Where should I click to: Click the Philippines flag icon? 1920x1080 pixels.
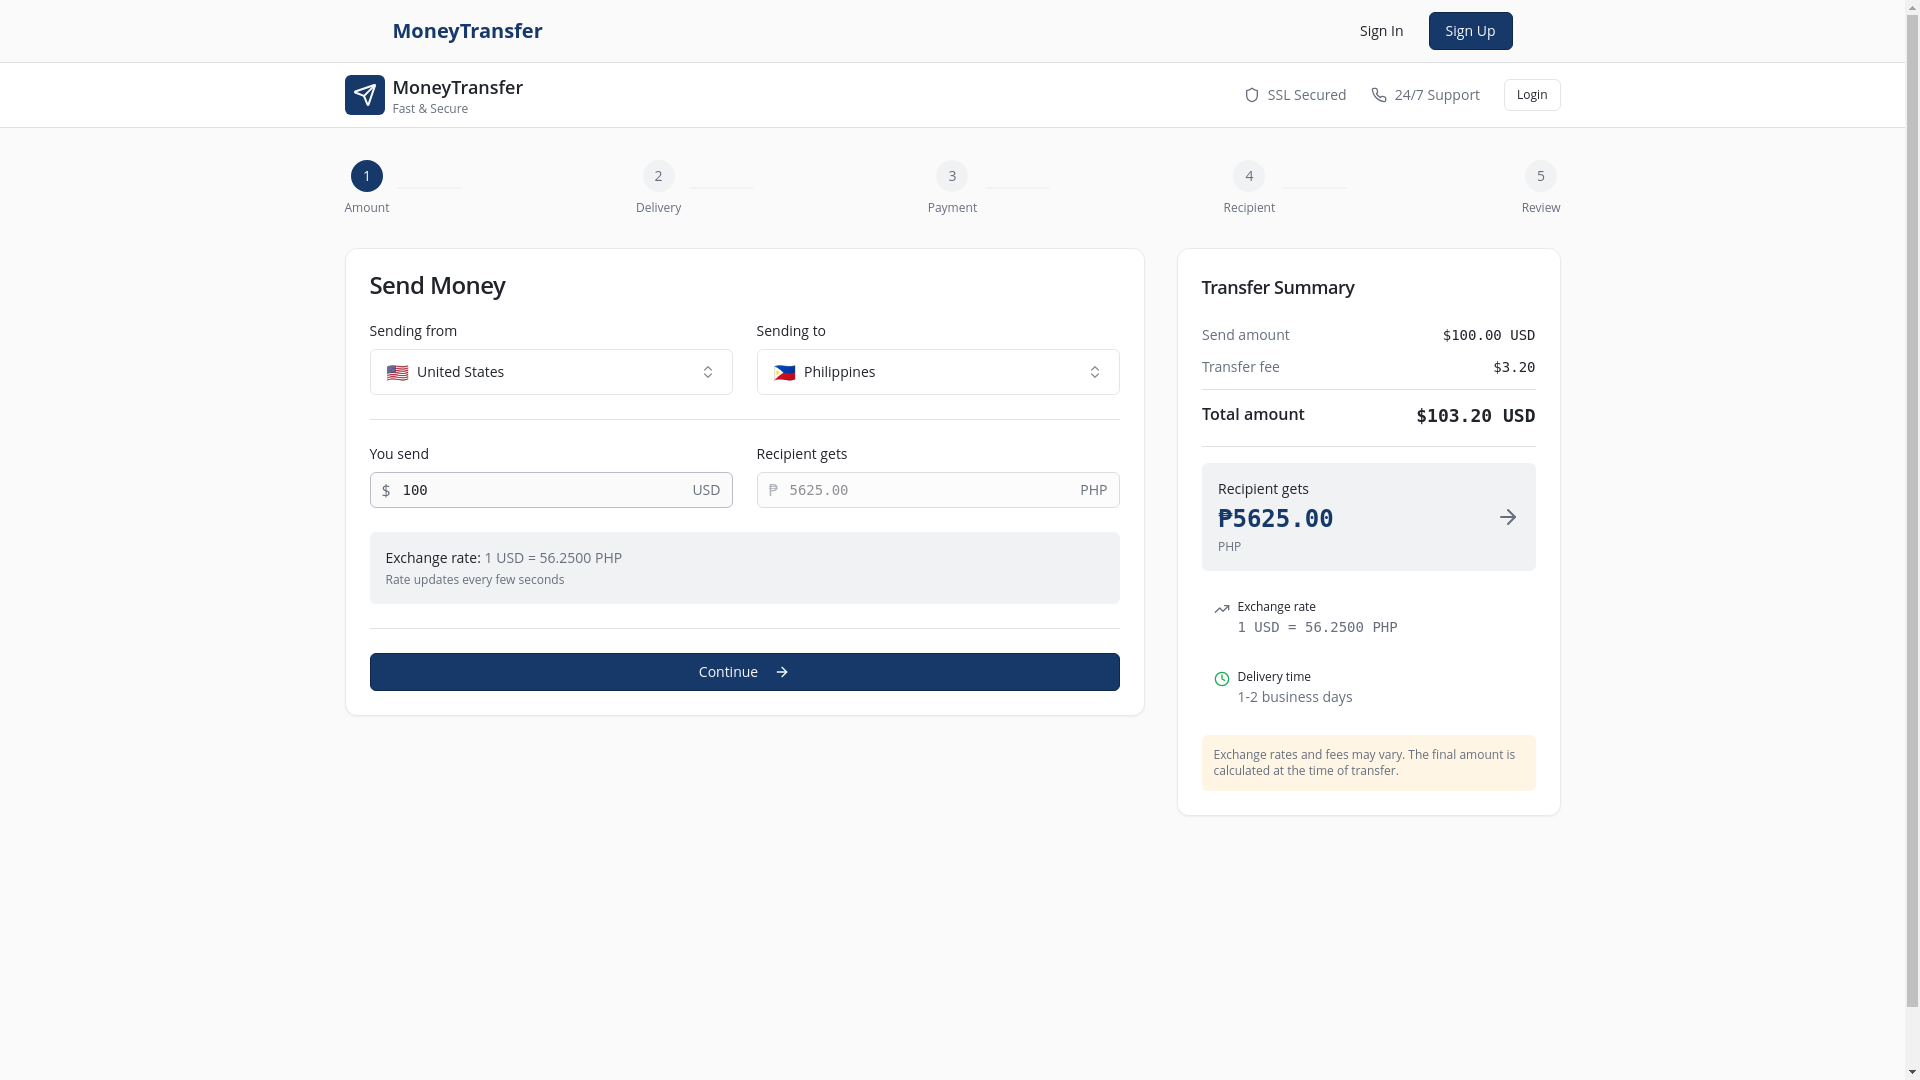tap(784, 373)
